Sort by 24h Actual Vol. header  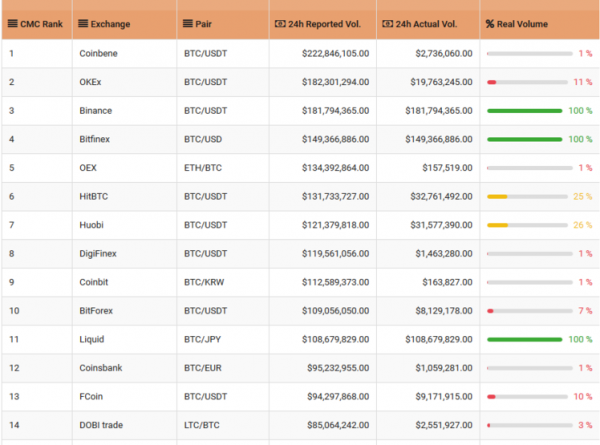pos(426,24)
